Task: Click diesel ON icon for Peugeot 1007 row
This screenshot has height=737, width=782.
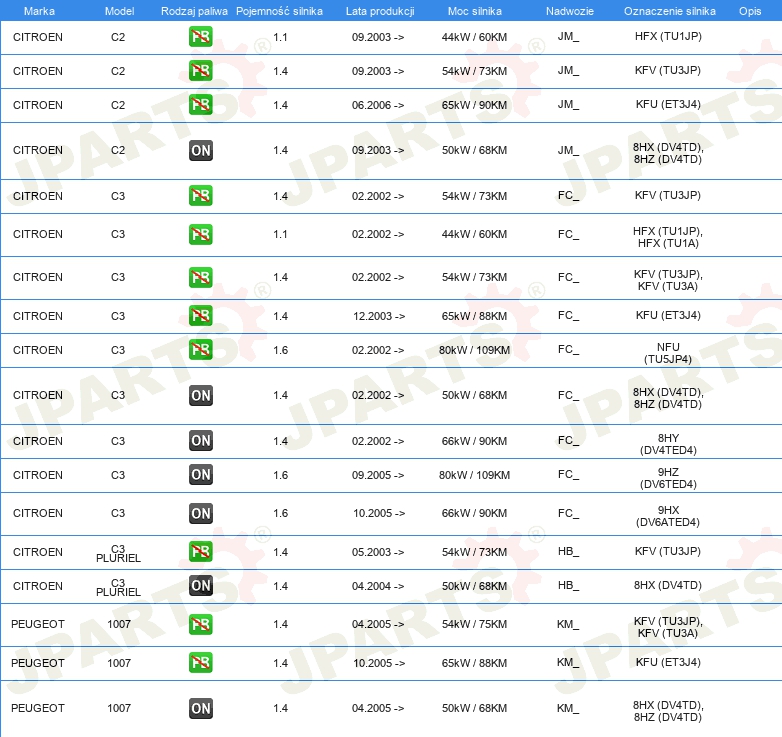Action: pos(200,708)
